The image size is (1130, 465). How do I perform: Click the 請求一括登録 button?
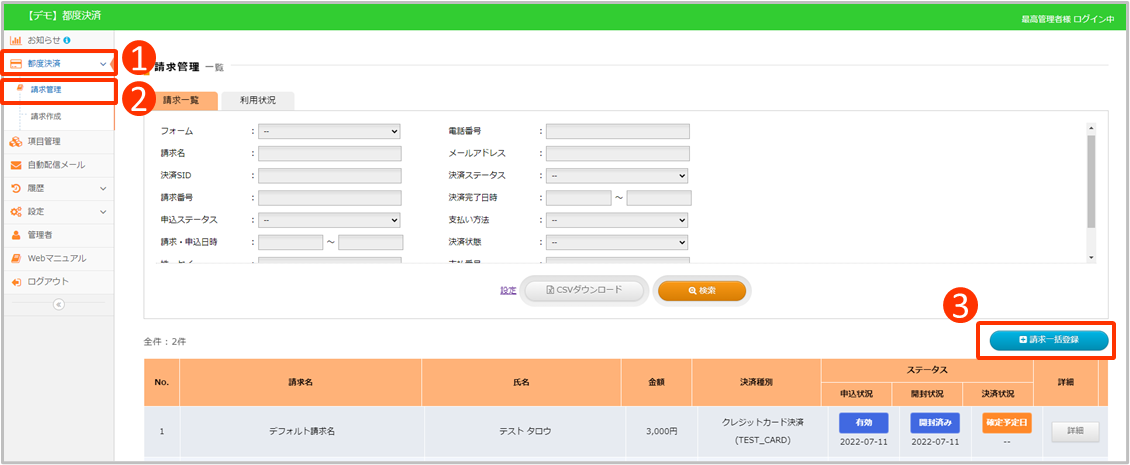point(1049,340)
